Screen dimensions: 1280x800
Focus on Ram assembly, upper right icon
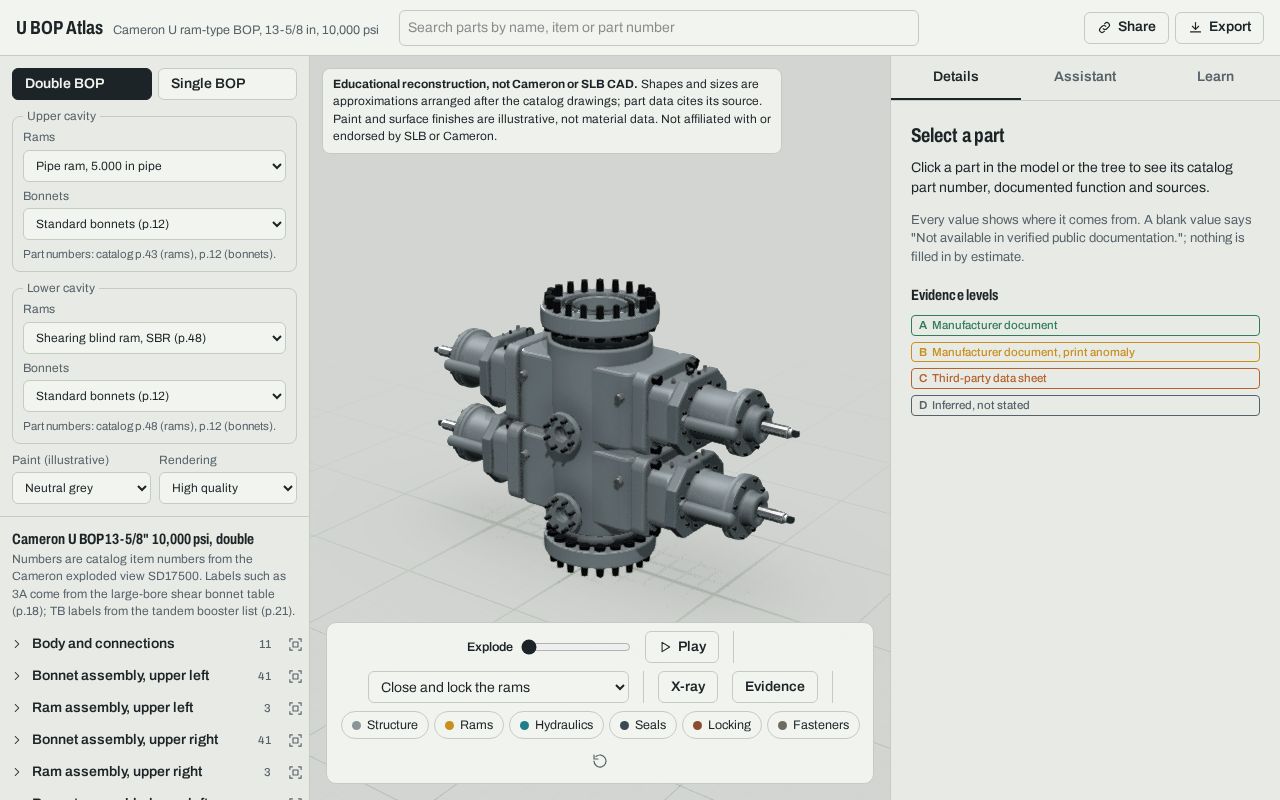click(295, 772)
